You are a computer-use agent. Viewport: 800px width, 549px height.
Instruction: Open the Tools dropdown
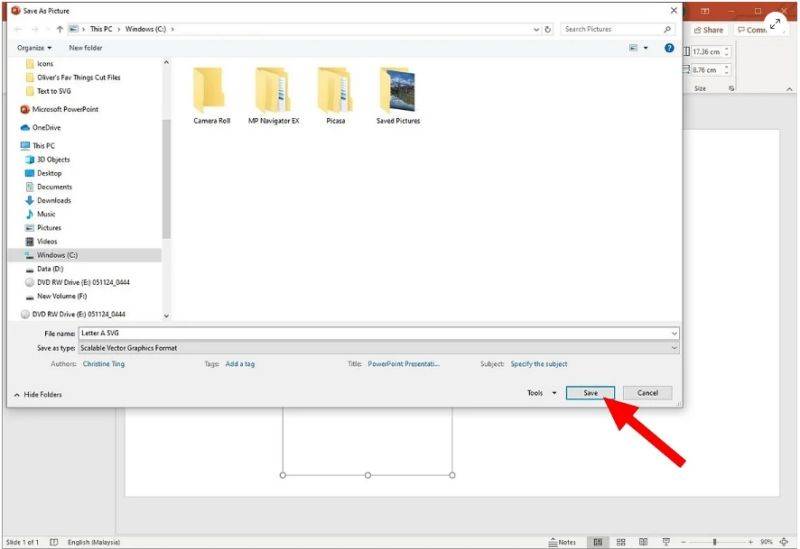tap(541, 393)
